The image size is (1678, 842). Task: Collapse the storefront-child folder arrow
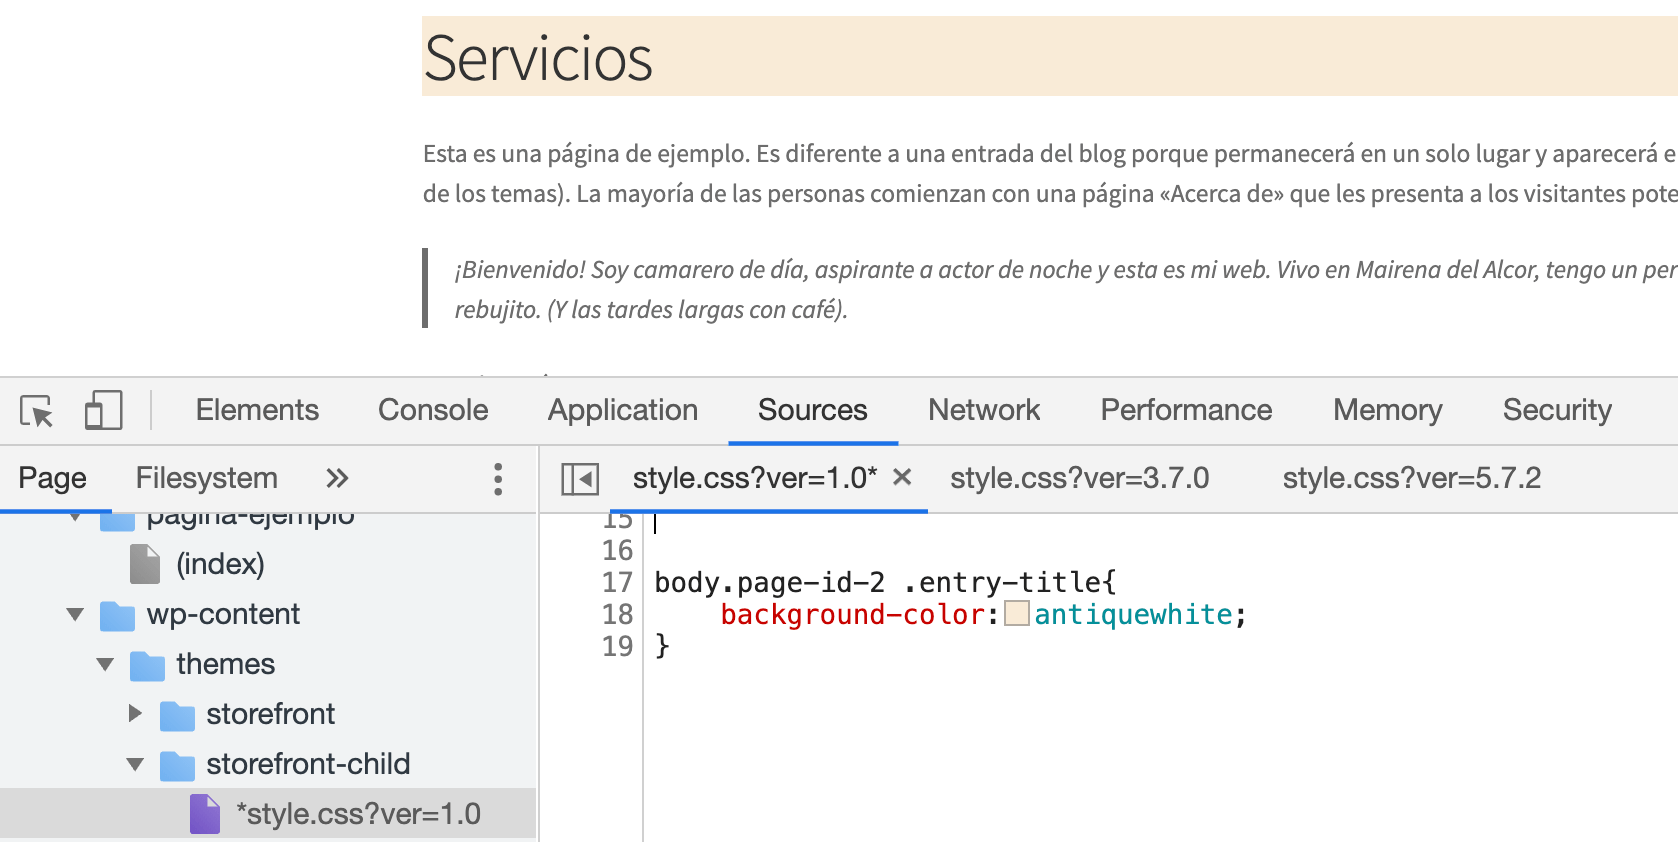(x=135, y=764)
